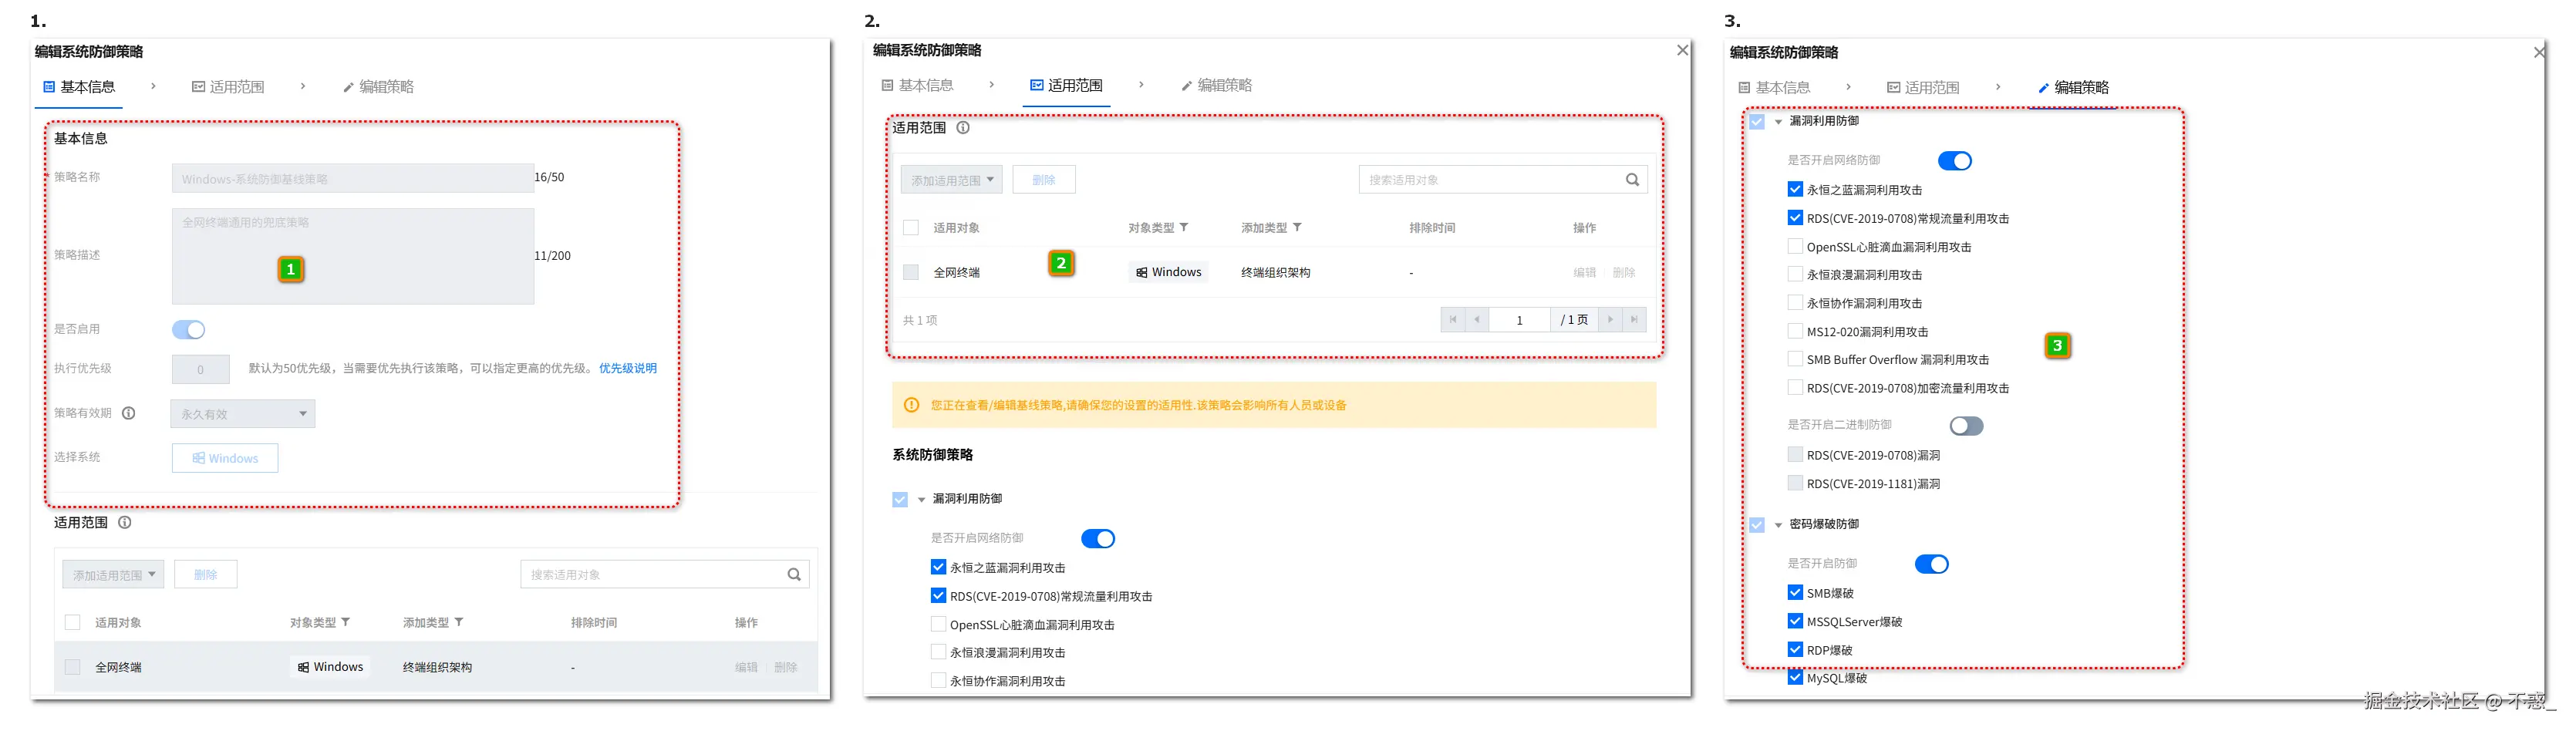Uncheck SMB爆破 in dialog 3

pyautogui.click(x=1795, y=593)
